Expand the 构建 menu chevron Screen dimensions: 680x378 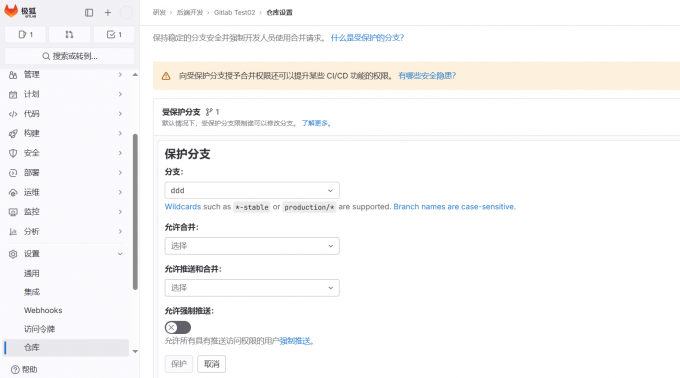(120, 133)
